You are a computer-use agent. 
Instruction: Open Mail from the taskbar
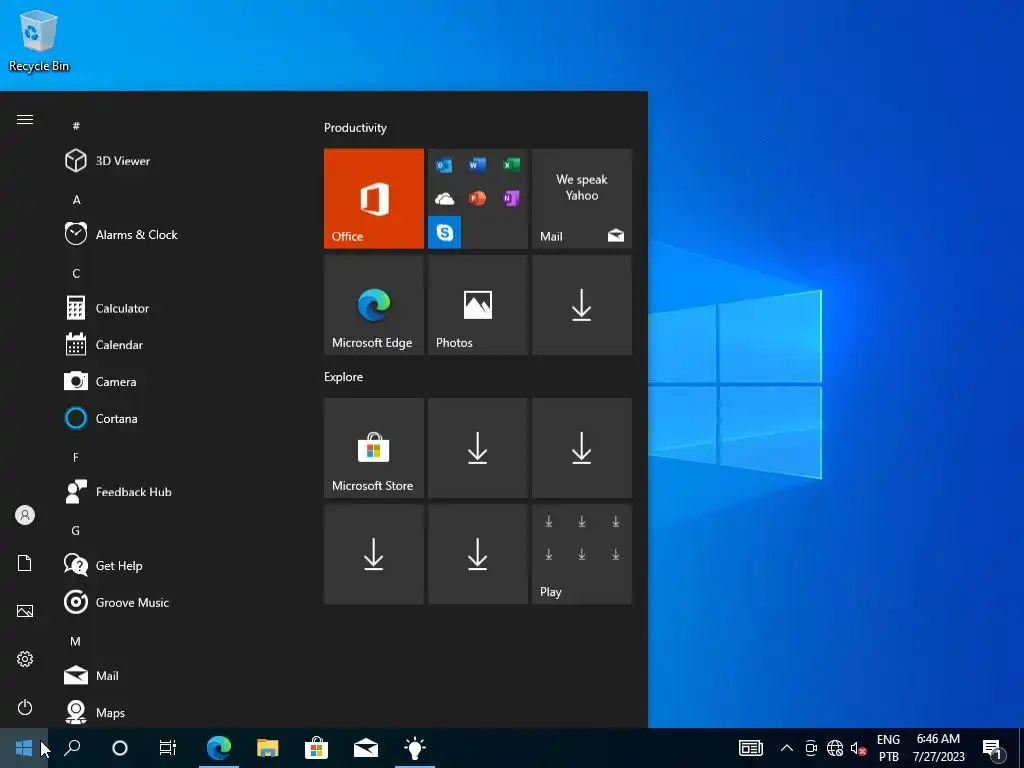[x=366, y=748]
